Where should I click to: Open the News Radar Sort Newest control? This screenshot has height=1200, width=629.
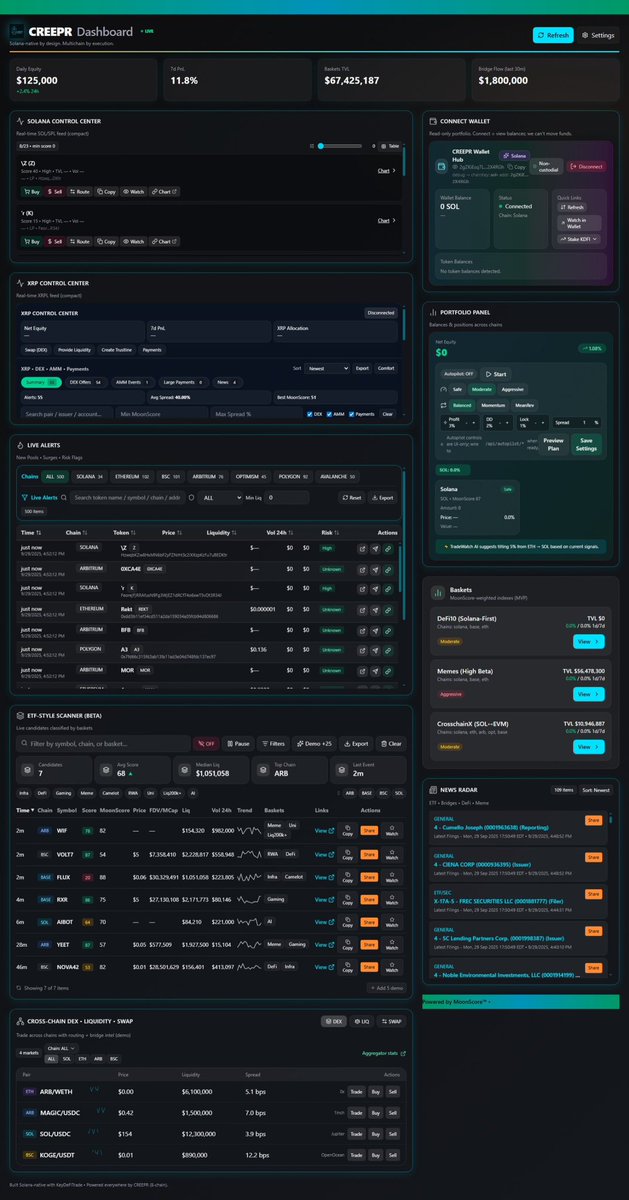594,789
